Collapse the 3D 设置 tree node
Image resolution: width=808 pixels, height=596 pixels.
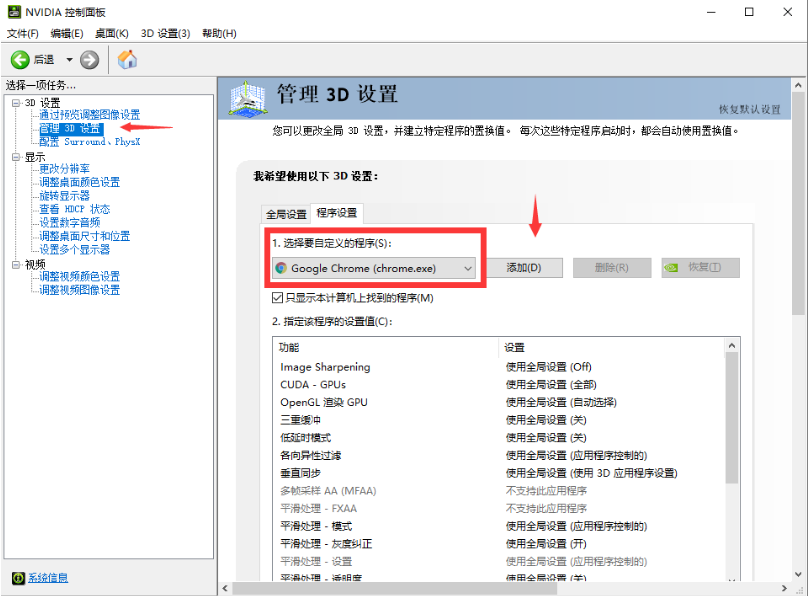tap(16, 103)
